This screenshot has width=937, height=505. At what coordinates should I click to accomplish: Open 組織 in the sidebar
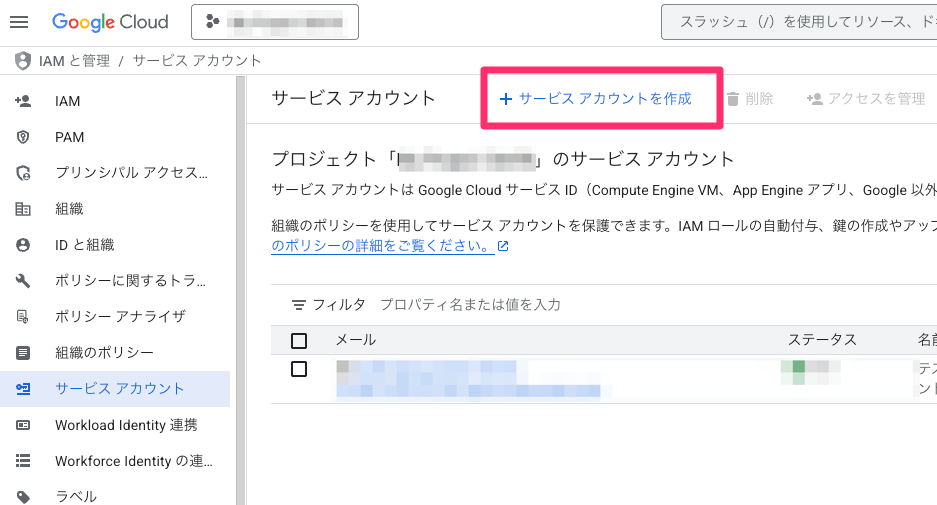[x=69, y=209]
